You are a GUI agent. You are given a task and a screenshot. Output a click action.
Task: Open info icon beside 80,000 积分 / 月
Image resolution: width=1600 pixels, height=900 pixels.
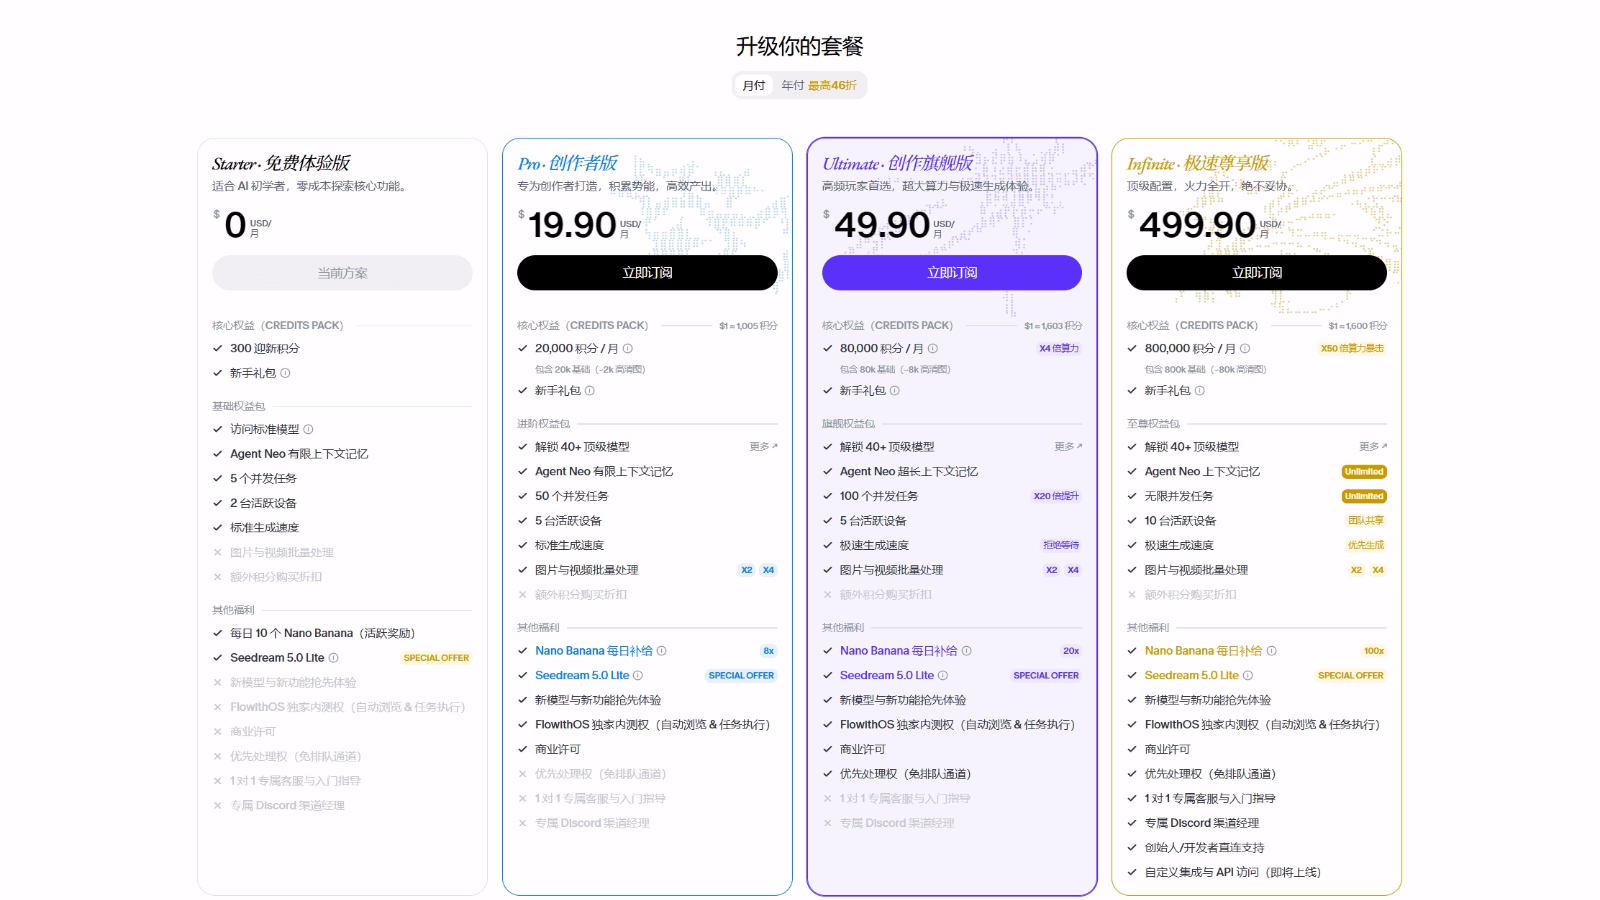933,349
